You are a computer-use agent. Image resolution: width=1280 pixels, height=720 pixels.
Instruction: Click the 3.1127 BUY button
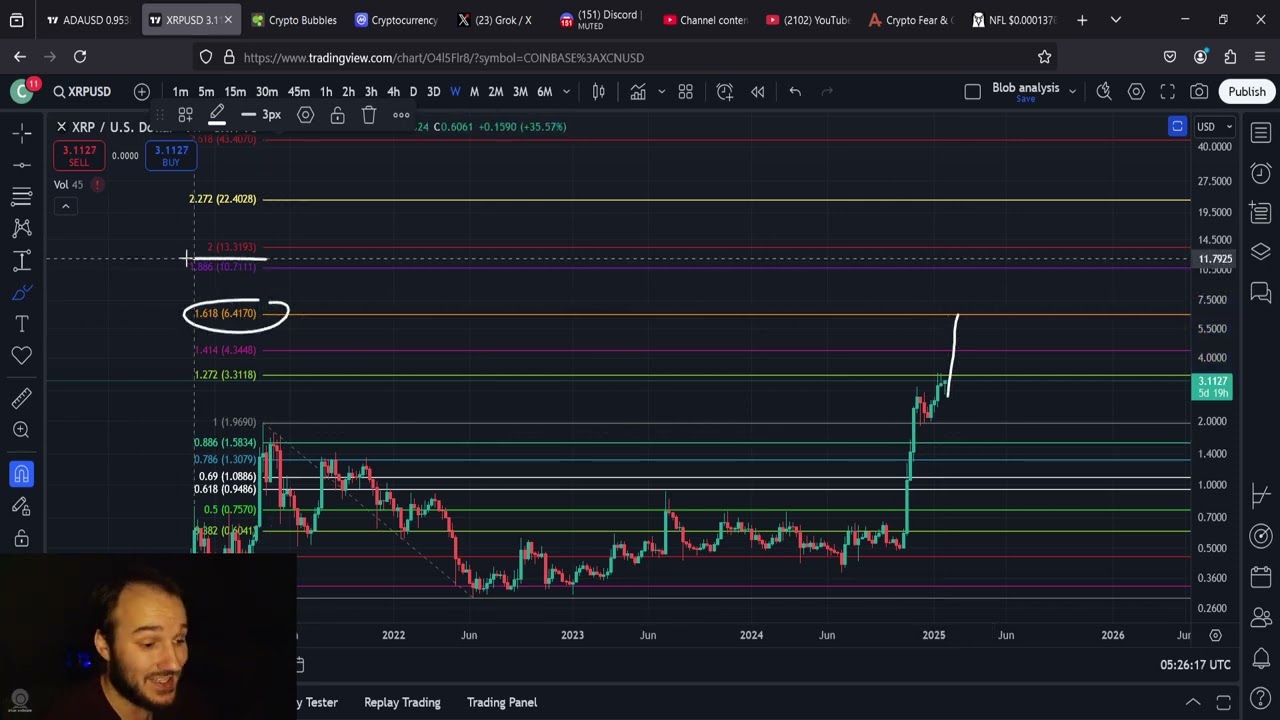tap(171, 156)
